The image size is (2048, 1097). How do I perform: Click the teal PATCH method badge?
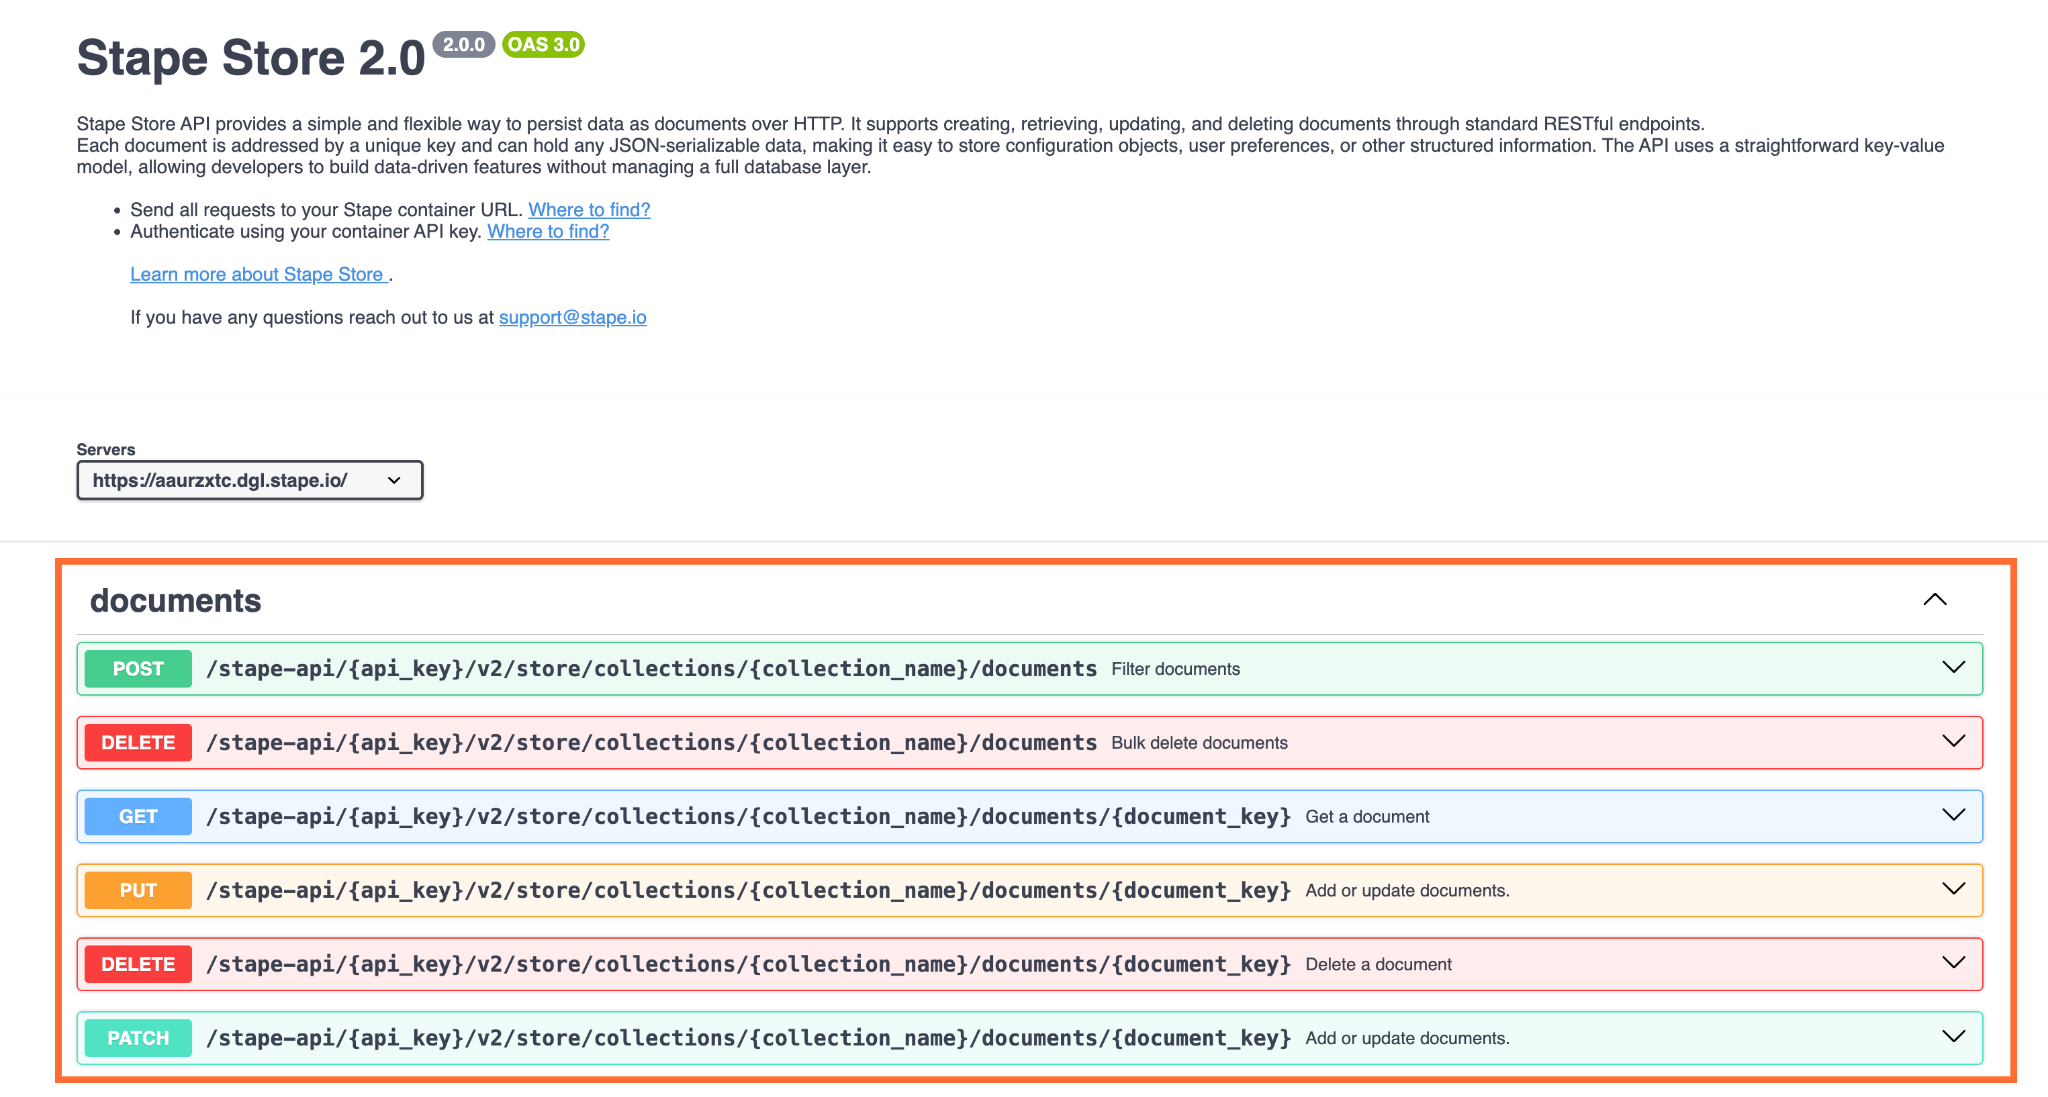(138, 1039)
